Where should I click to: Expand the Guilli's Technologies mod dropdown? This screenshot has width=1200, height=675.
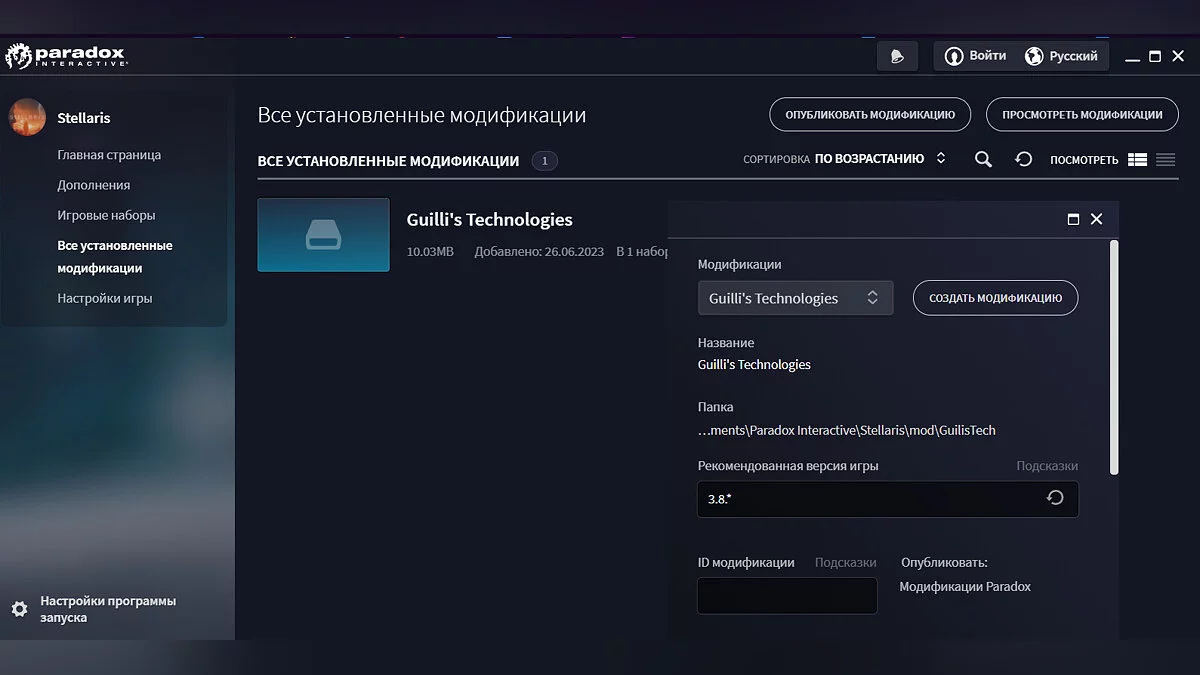pos(794,298)
